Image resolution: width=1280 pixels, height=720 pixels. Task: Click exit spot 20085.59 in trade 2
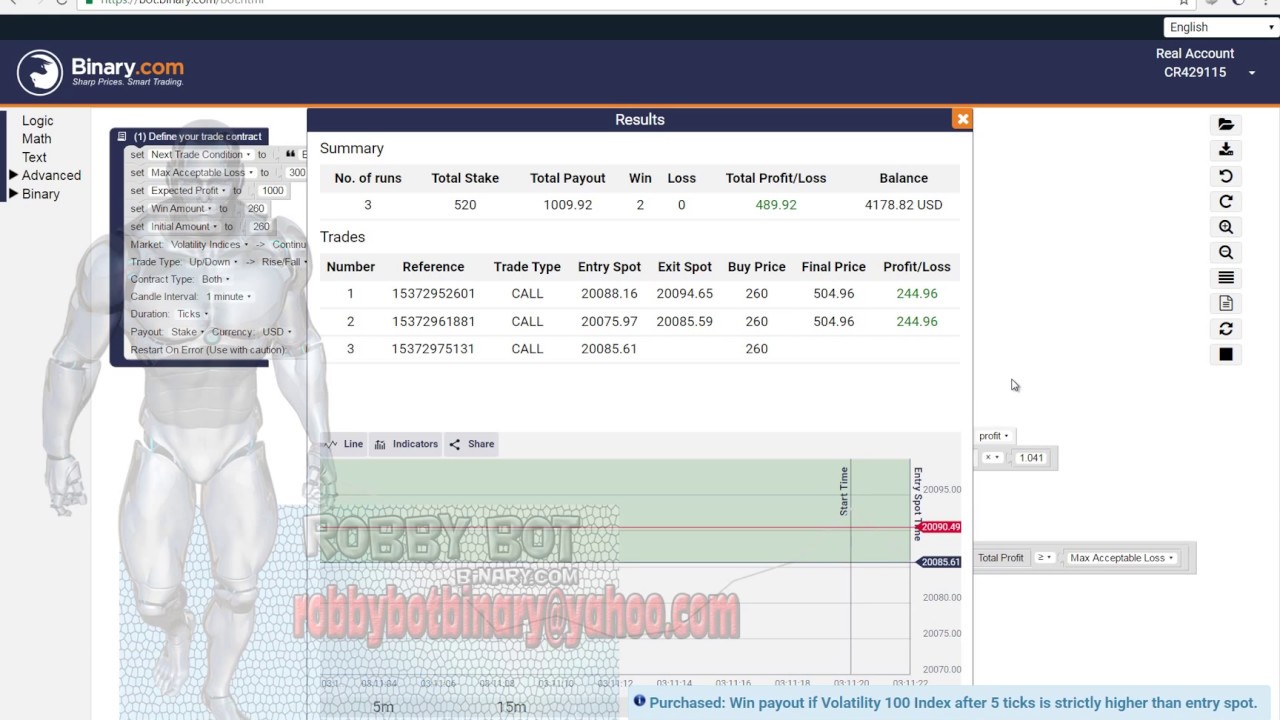pos(685,322)
